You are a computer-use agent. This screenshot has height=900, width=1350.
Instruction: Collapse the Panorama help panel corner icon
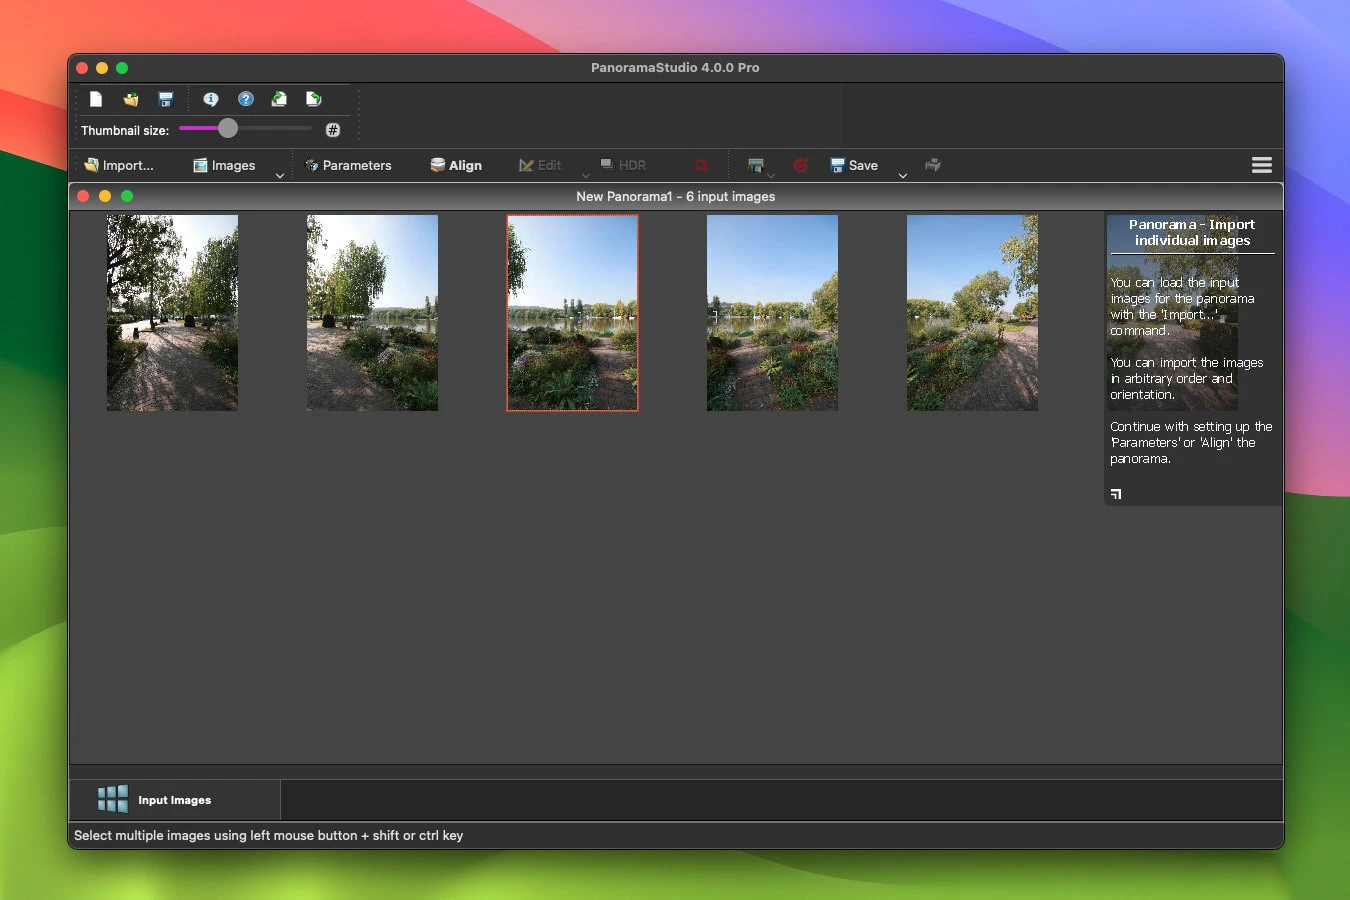(x=1116, y=493)
